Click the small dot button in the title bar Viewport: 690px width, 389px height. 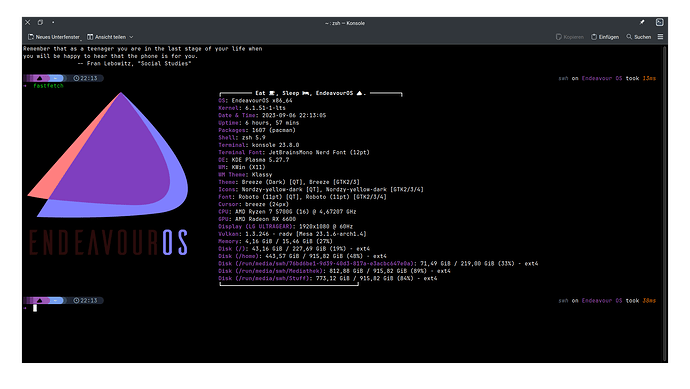[53, 22]
